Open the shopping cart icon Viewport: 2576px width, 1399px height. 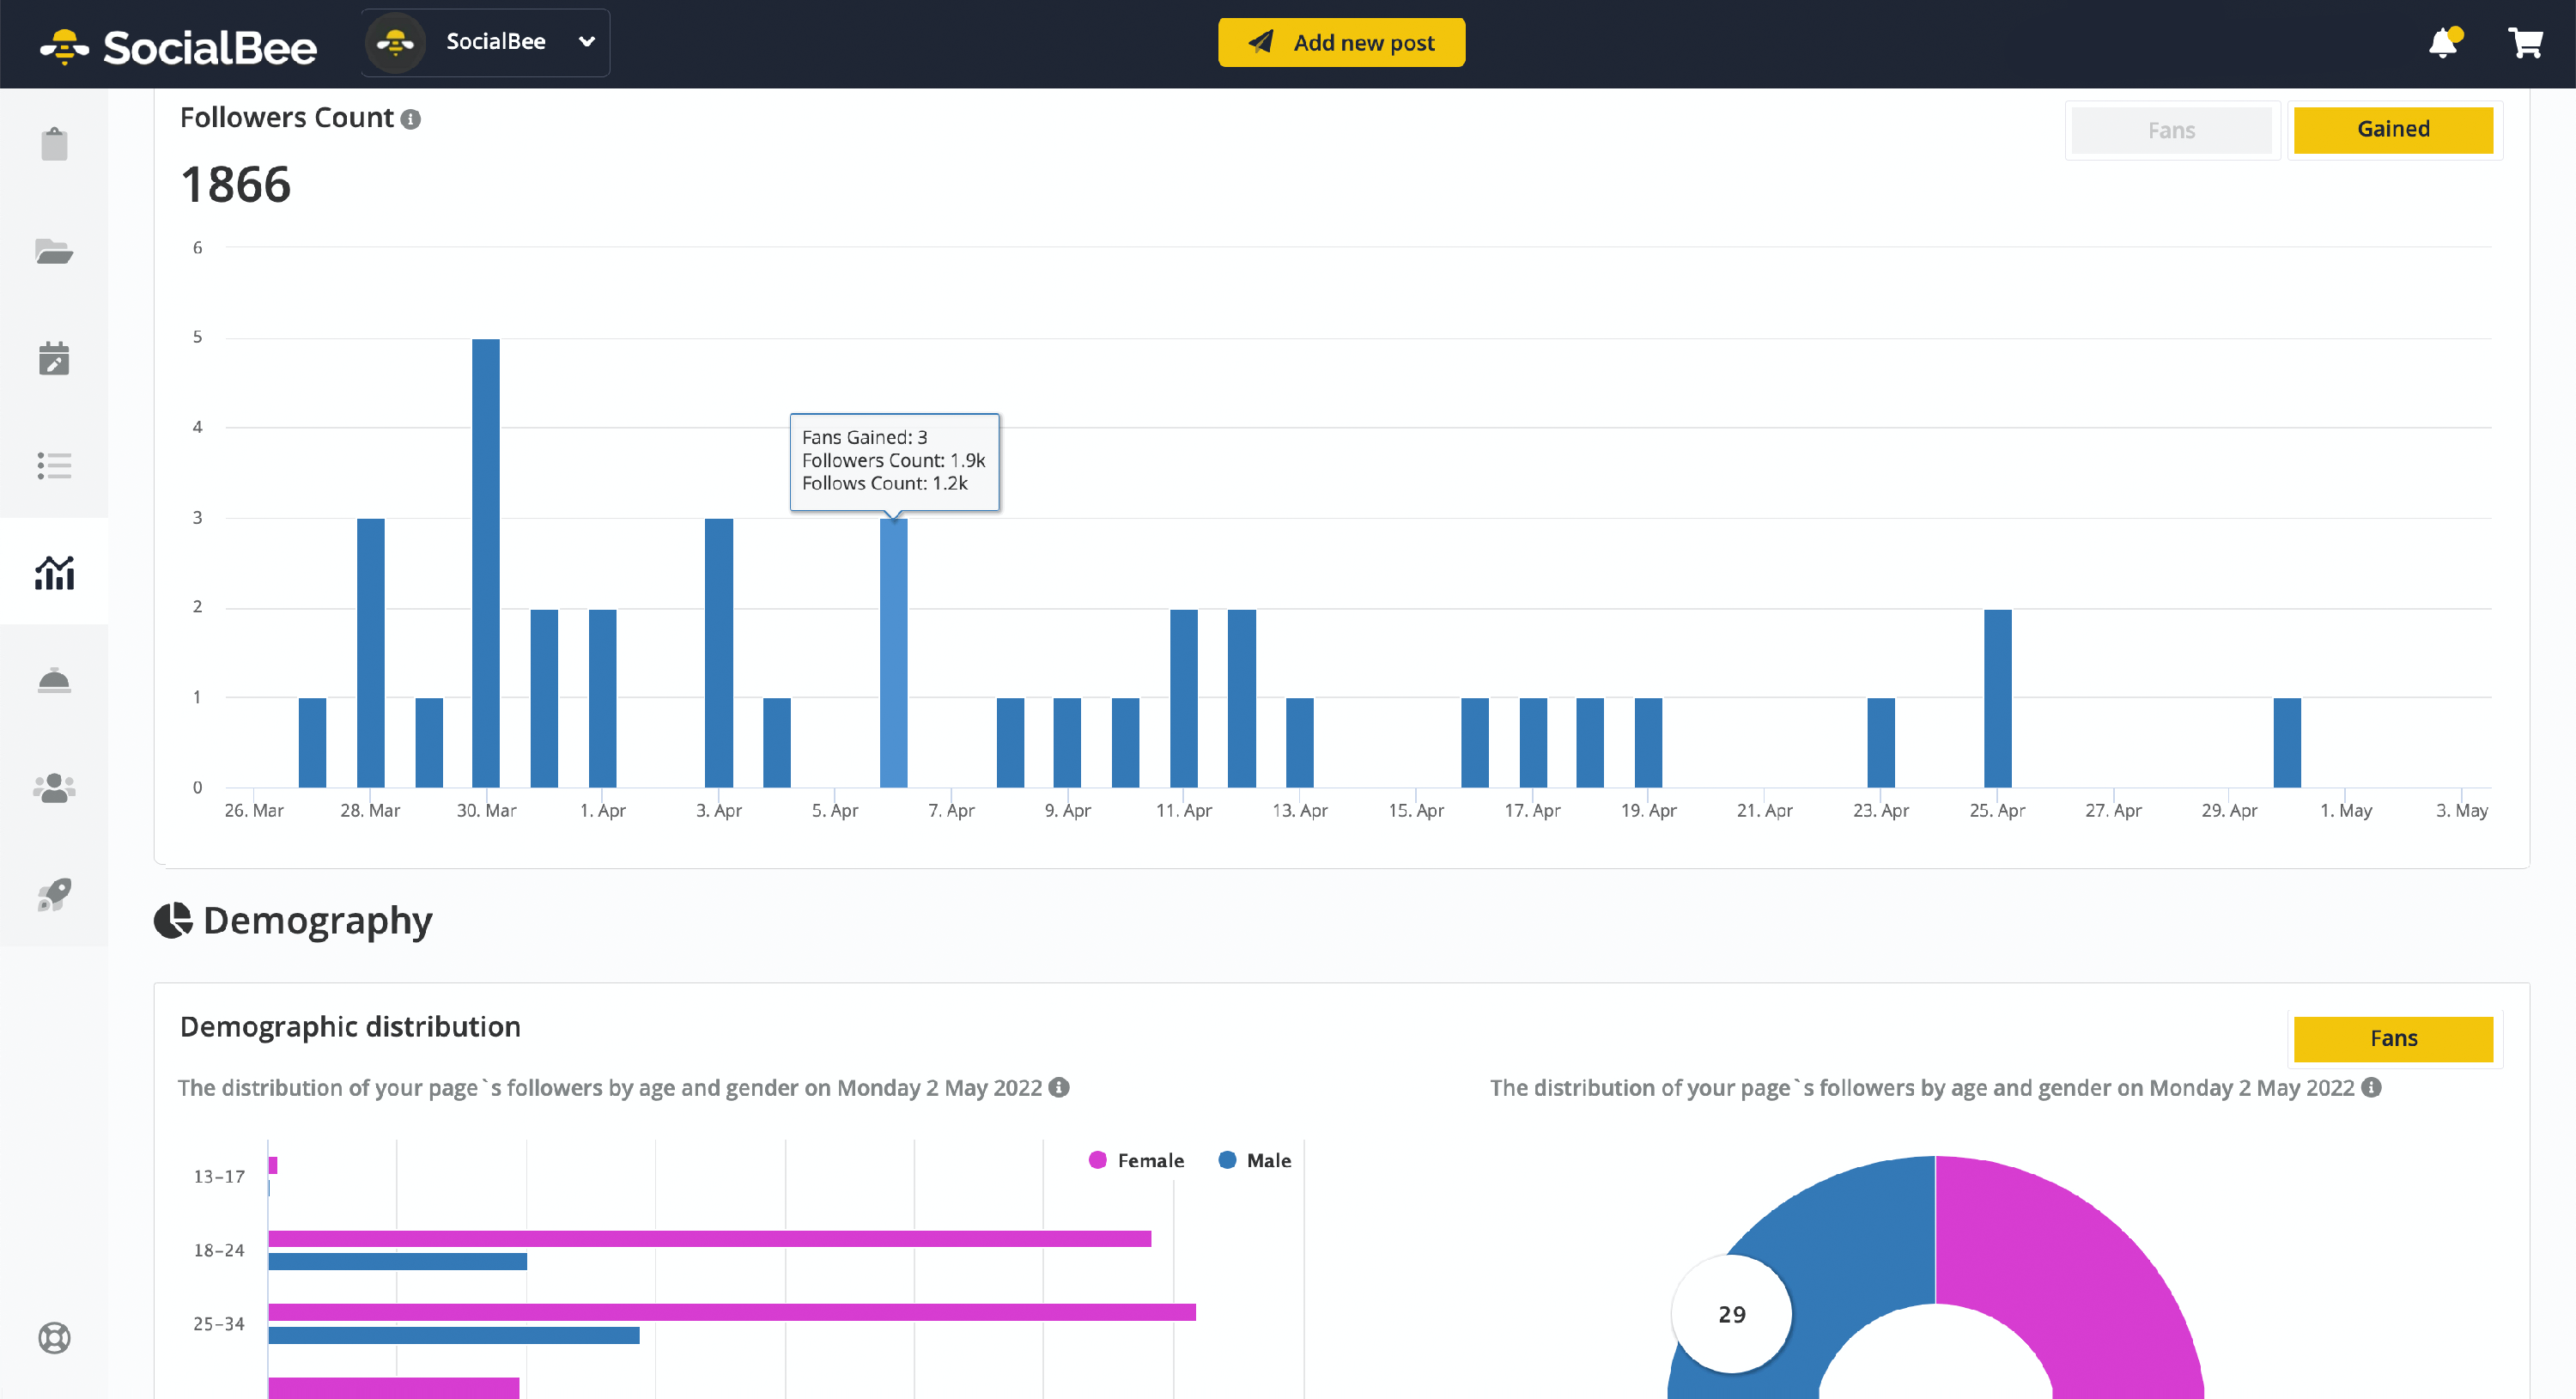[2525, 42]
